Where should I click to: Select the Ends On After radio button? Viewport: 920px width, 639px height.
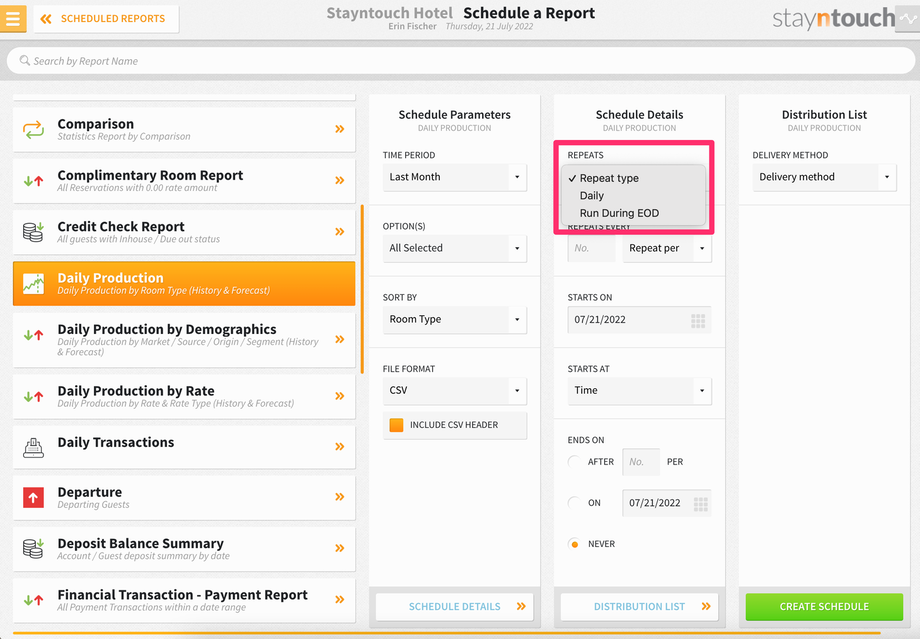[574, 462]
